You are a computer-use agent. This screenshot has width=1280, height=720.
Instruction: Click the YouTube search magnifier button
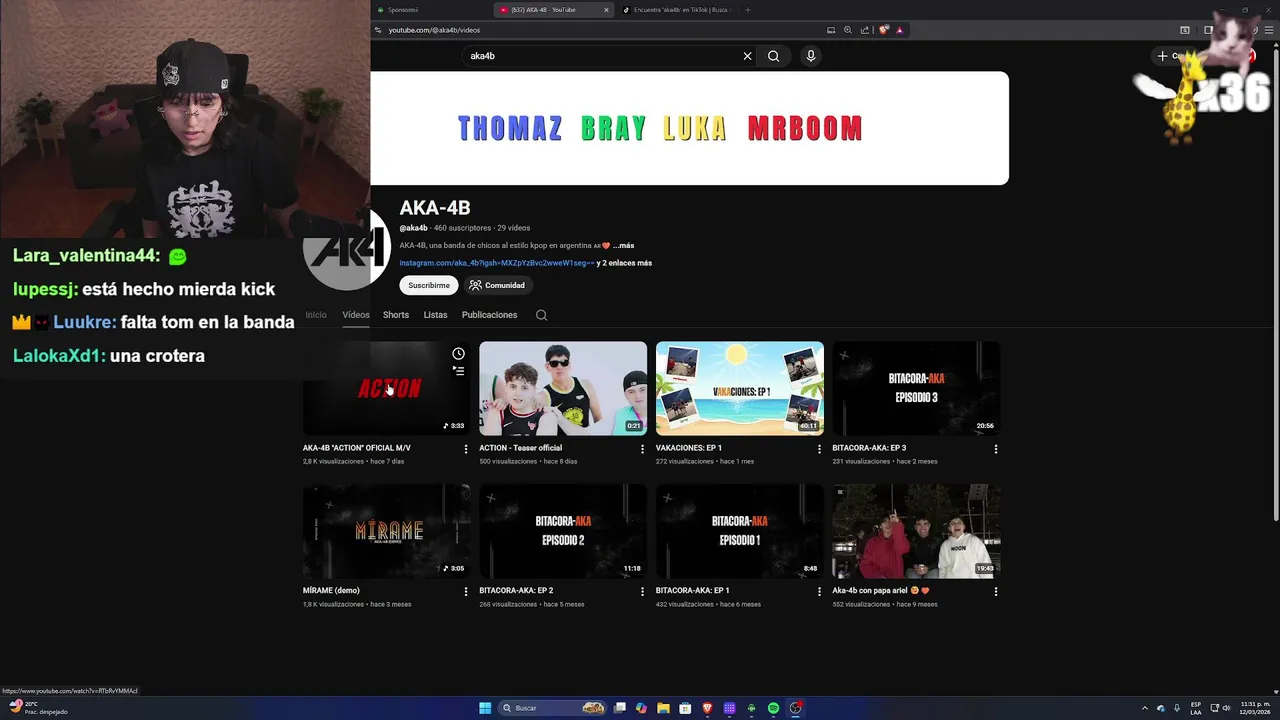[773, 56]
